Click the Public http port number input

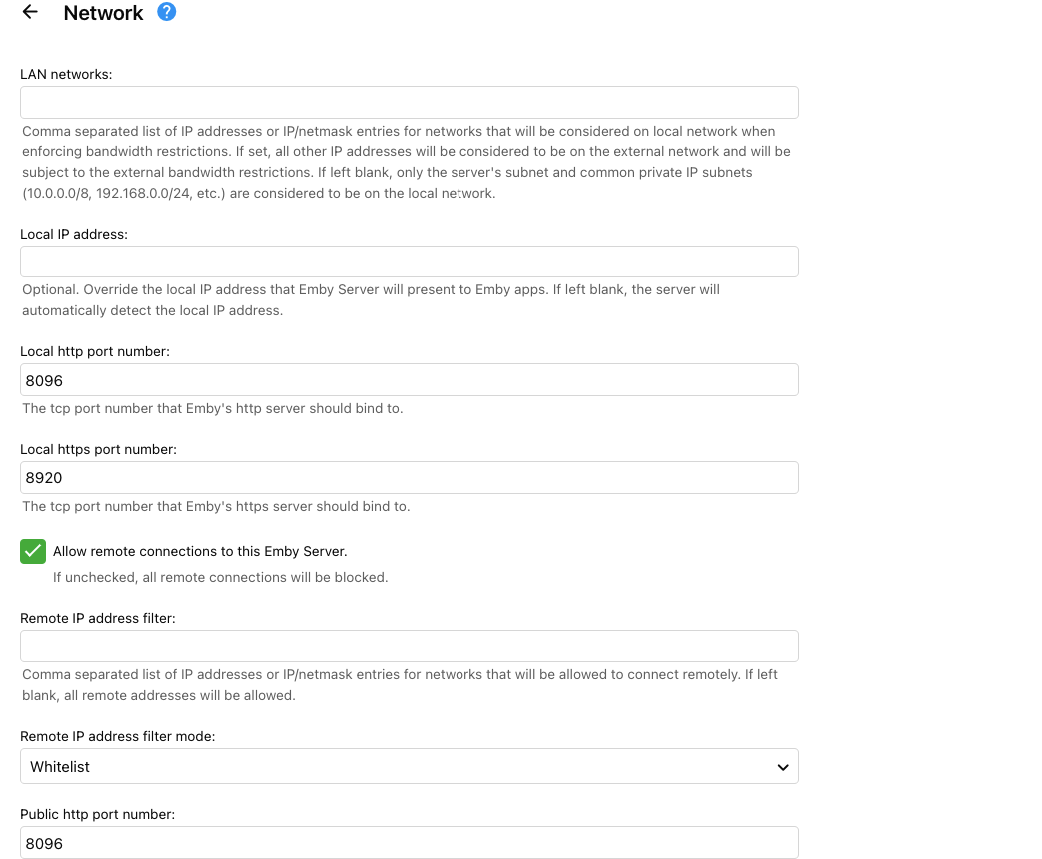point(409,842)
